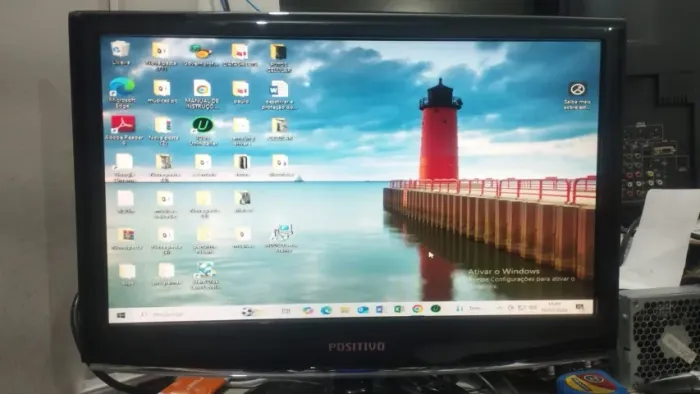Open the green U uninstaller desktop shortcut

click(203, 130)
